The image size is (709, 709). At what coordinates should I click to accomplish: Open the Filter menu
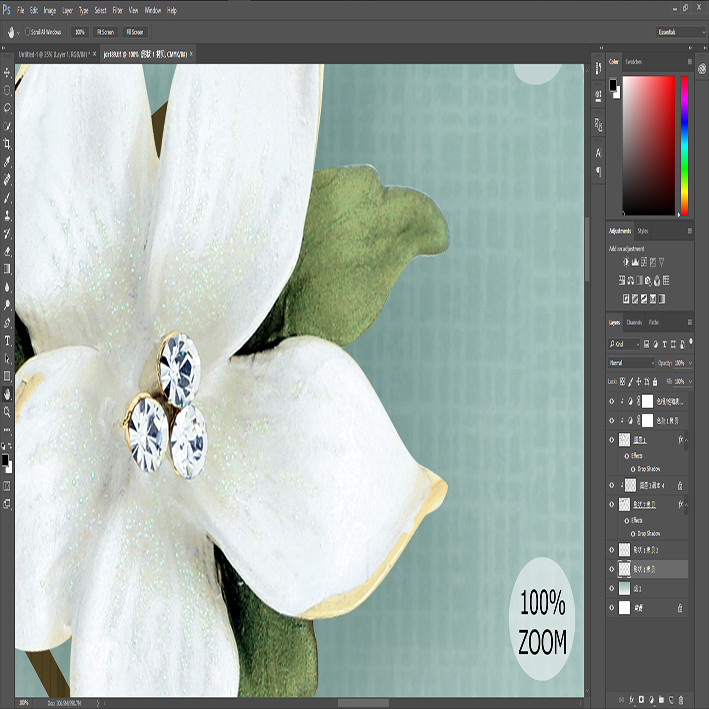click(x=118, y=10)
